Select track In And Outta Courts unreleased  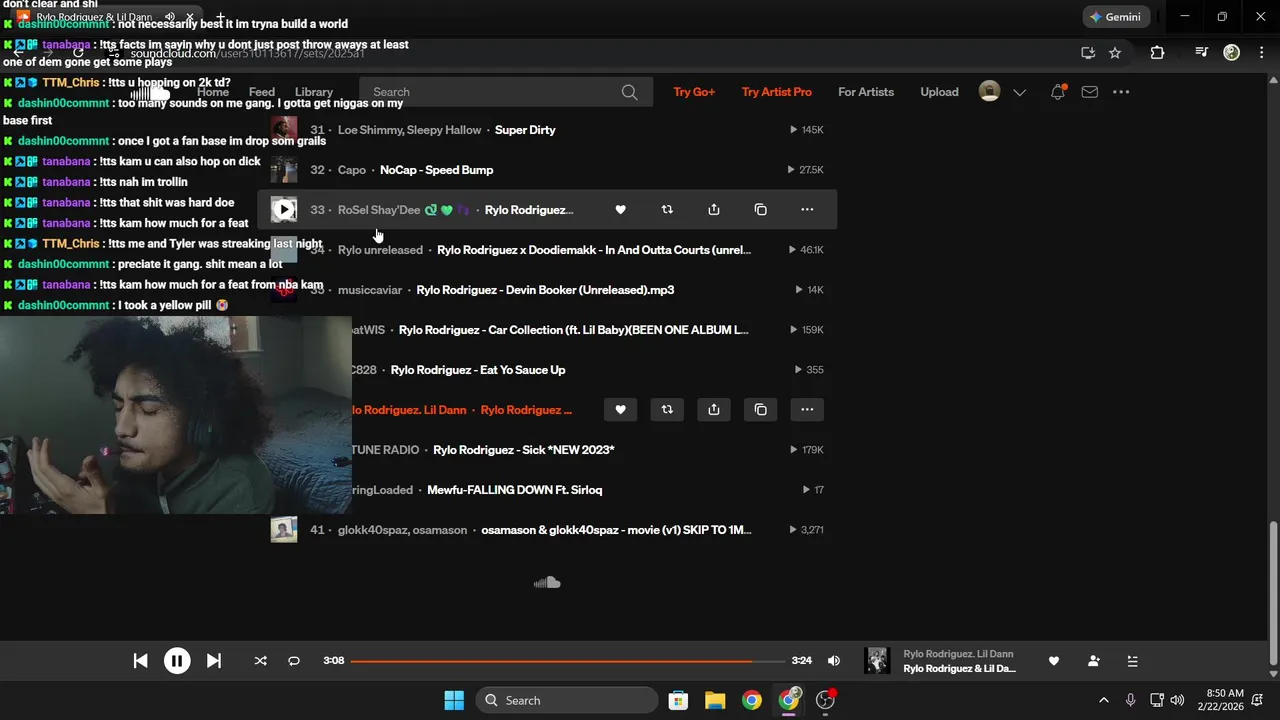594,250
